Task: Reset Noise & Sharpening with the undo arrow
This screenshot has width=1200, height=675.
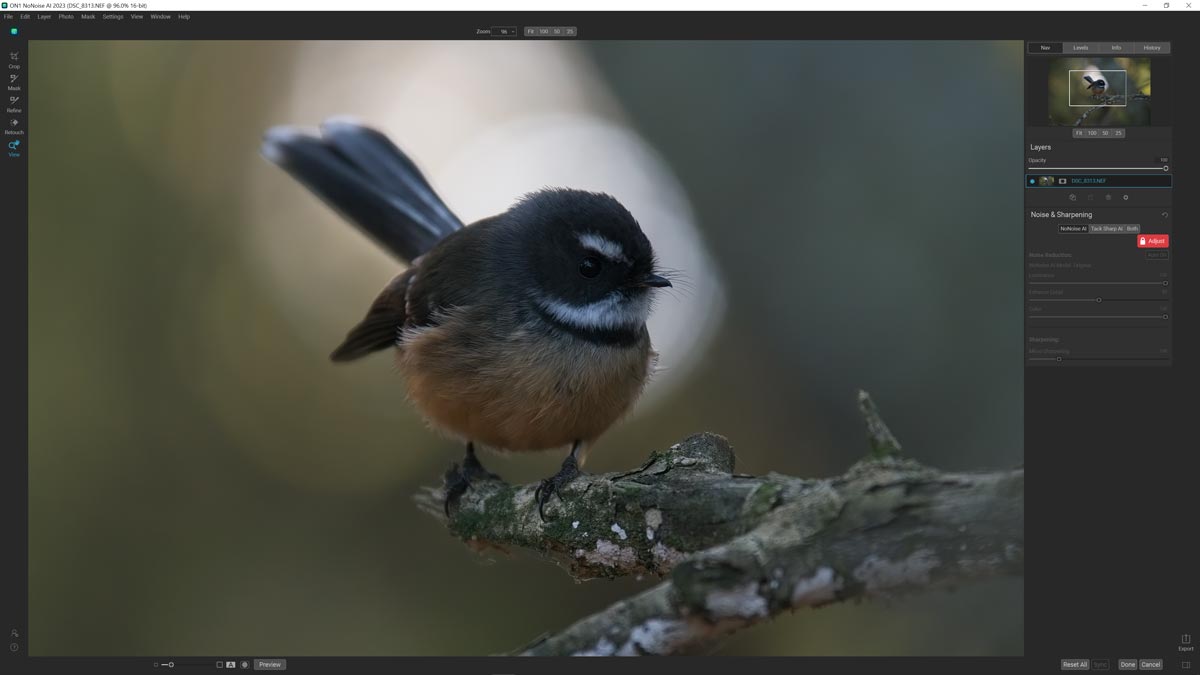Action: (1165, 214)
